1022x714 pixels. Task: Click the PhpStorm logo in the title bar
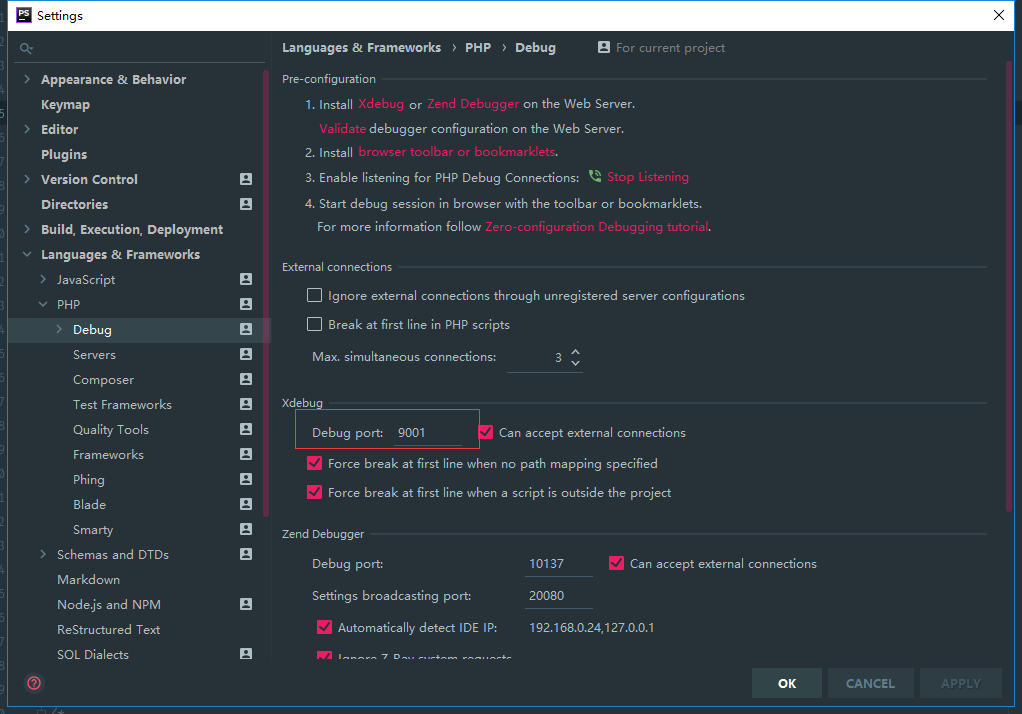pos(23,15)
